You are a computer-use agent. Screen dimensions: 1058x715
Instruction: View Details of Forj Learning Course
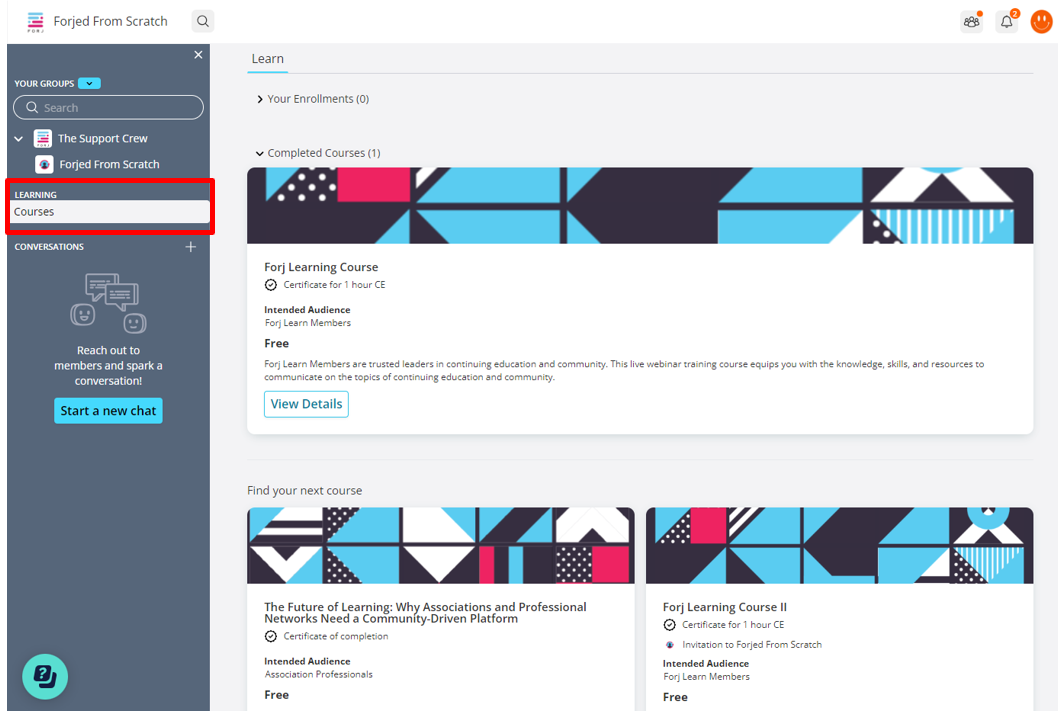click(306, 404)
